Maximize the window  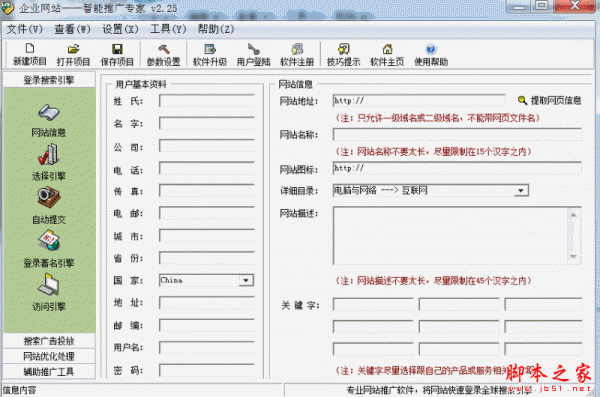541,5
